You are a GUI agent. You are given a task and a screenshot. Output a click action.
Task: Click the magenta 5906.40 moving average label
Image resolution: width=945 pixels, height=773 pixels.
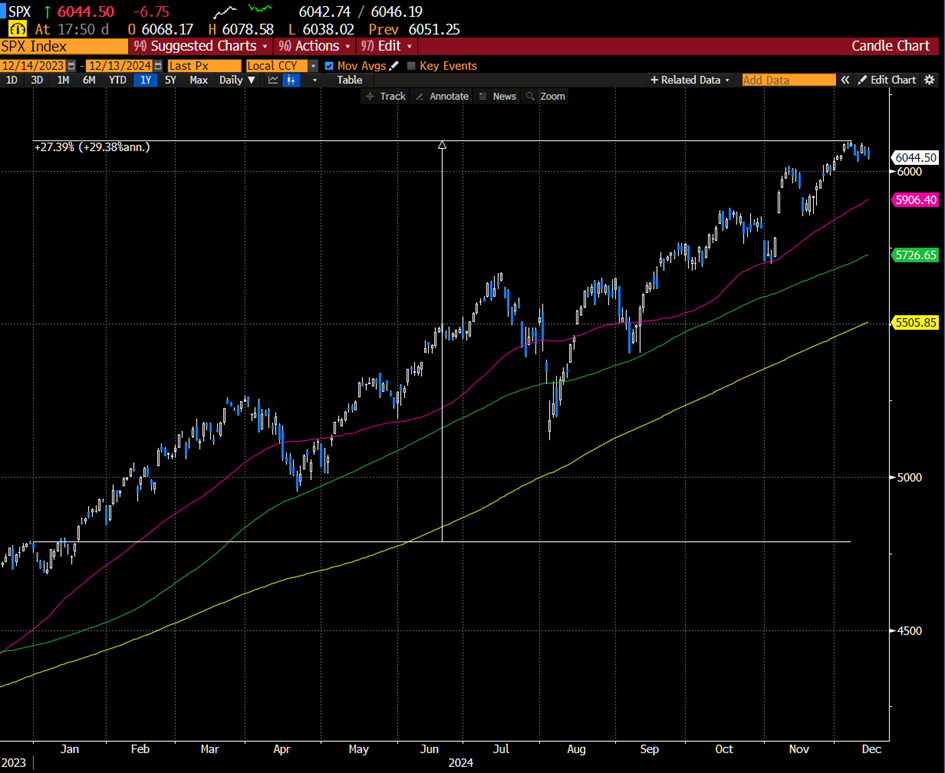[915, 200]
